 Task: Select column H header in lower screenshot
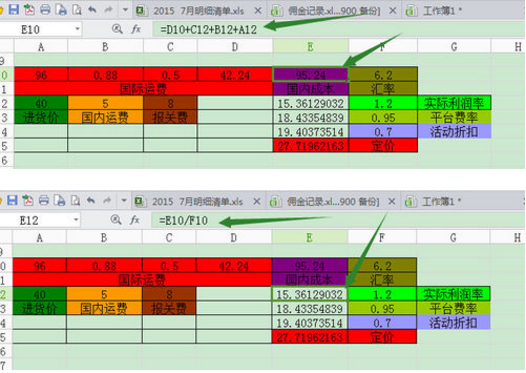[x=508, y=238]
